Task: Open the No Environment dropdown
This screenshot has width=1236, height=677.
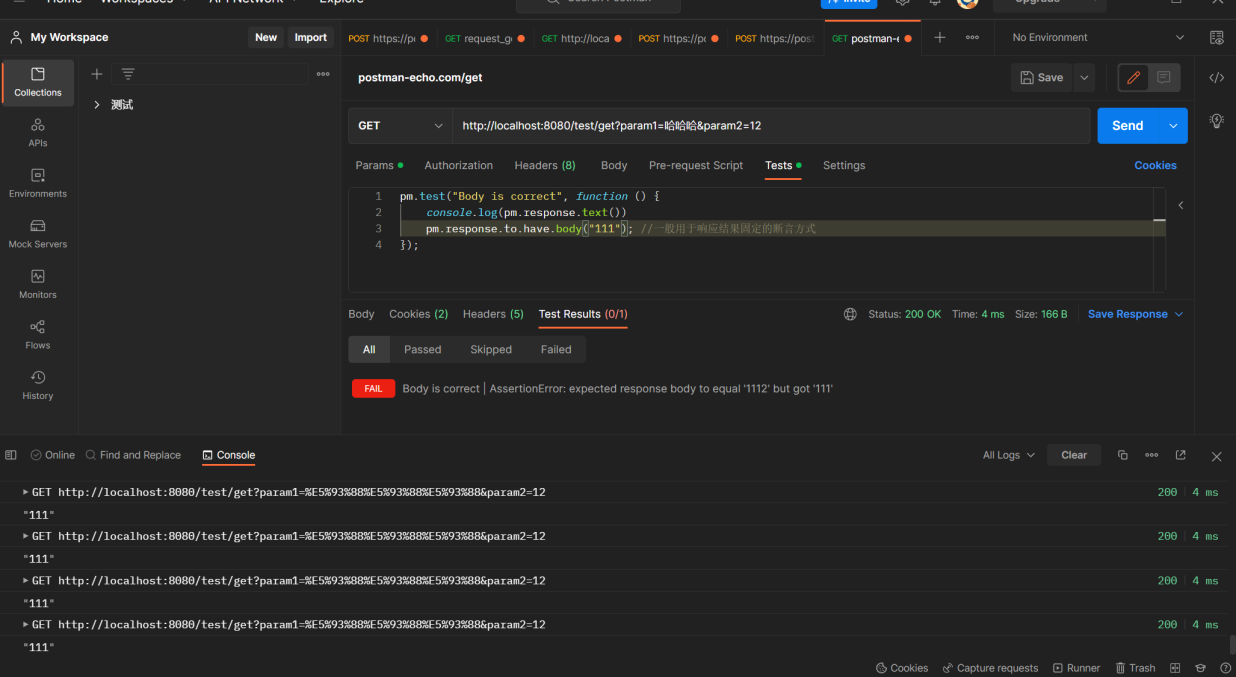Action: click(1097, 38)
